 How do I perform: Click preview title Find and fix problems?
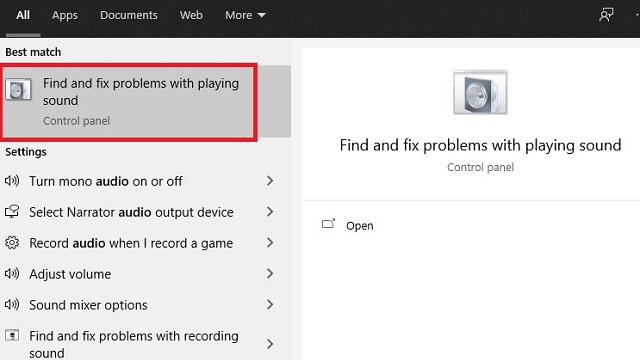pyautogui.click(x=480, y=145)
